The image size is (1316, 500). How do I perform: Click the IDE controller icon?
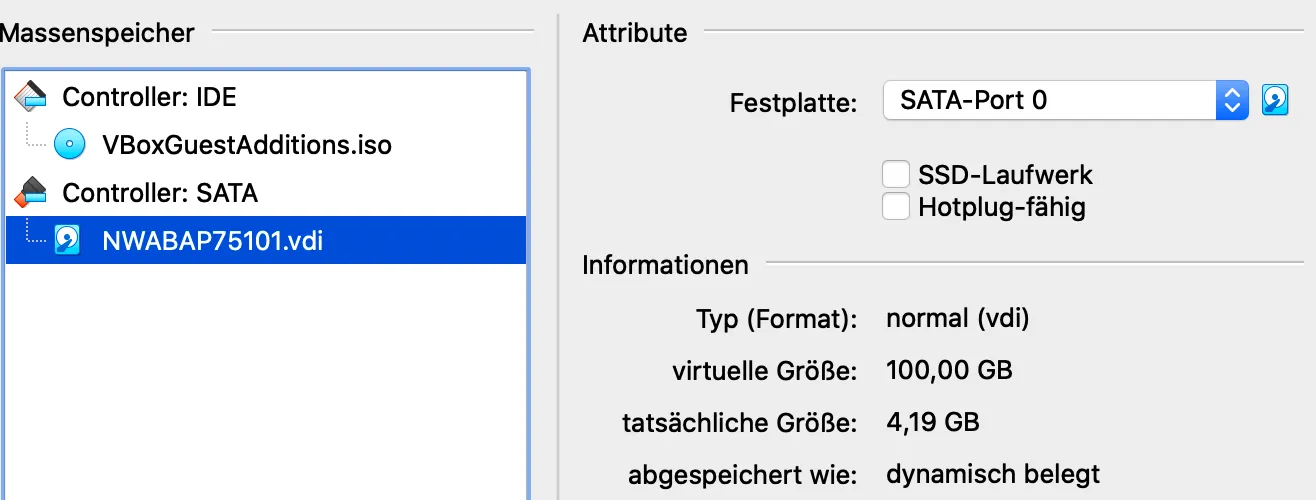pyautogui.click(x=31, y=97)
